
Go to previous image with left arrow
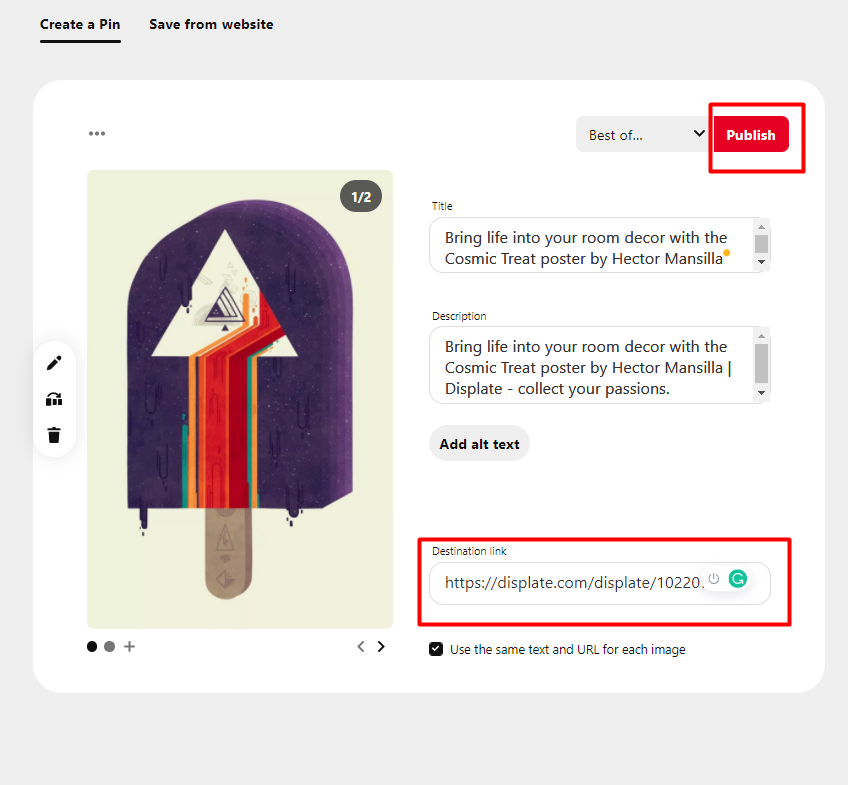pyautogui.click(x=361, y=647)
